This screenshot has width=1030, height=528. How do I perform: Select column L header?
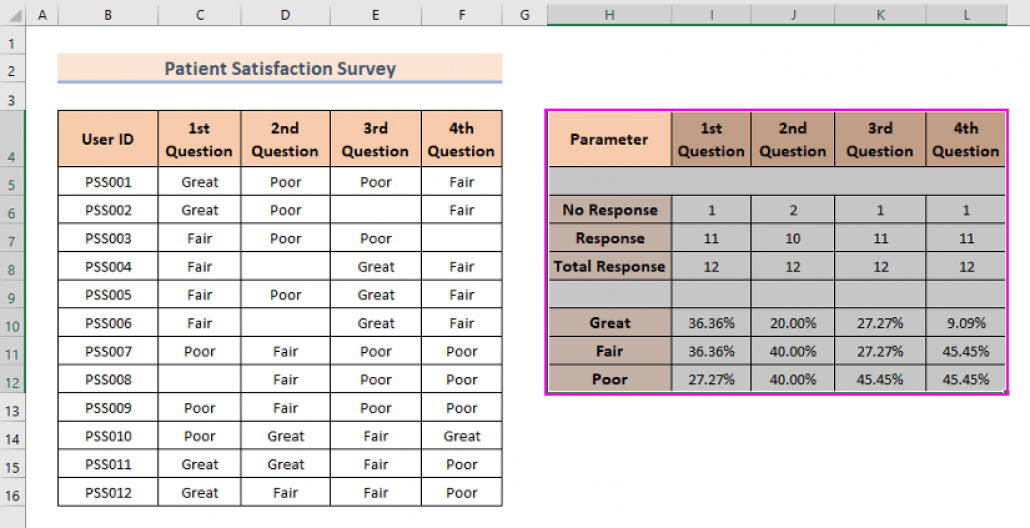pos(966,14)
